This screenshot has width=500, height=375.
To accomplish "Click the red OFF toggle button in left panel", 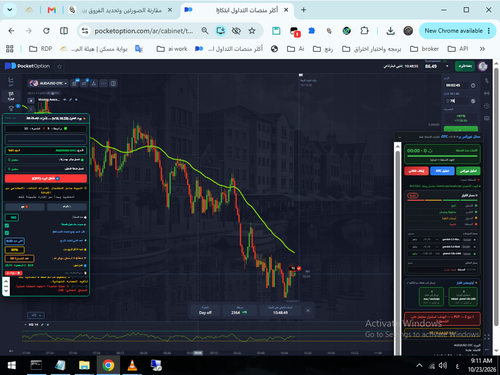I will pyautogui.click(x=46, y=179).
